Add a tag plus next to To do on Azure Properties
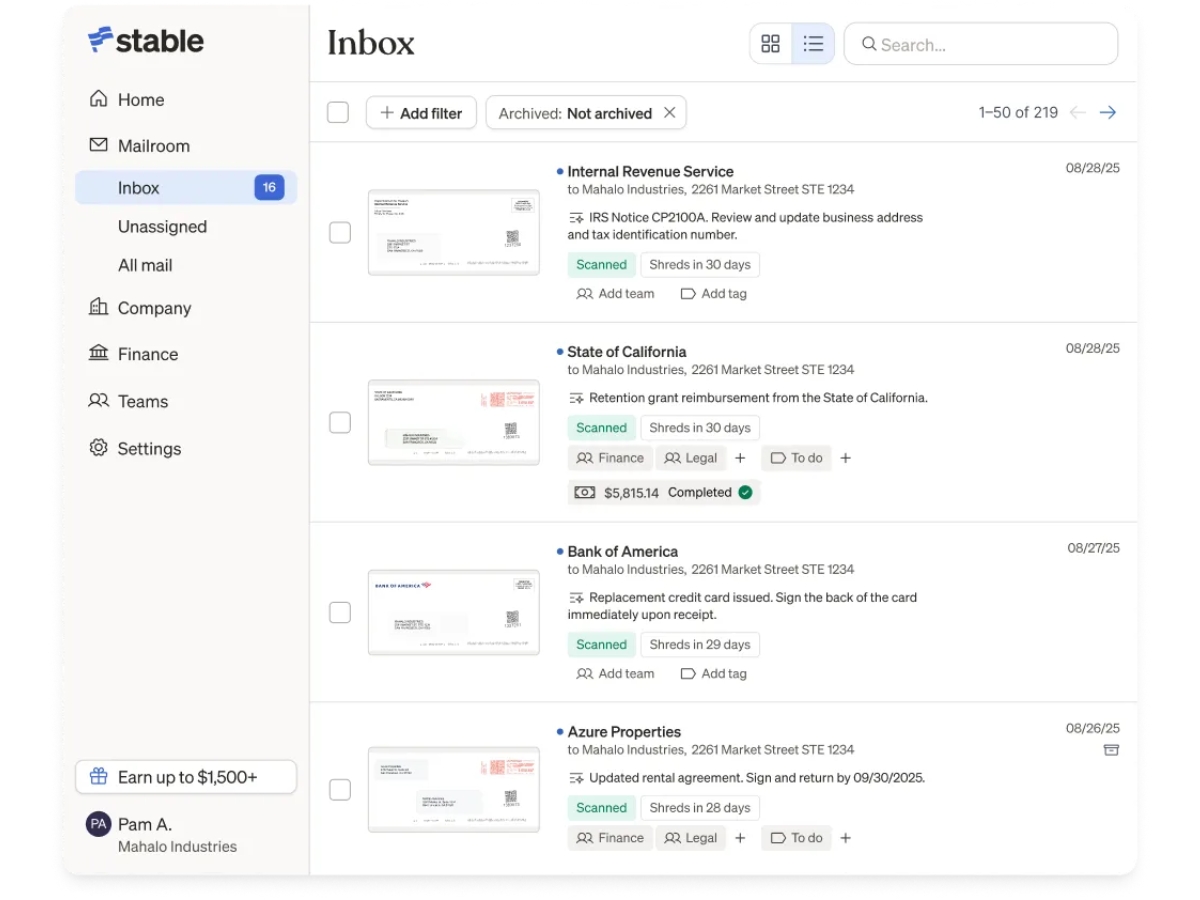This screenshot has height=900, width=1200. 845,838
